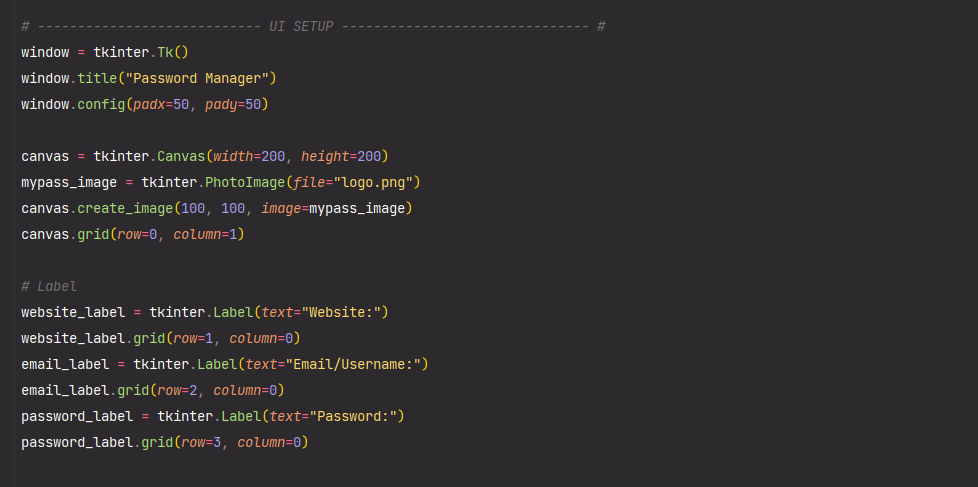Click "image" keyword in create_image call
This screenshot has height=487, width=978.
(281, 208)
